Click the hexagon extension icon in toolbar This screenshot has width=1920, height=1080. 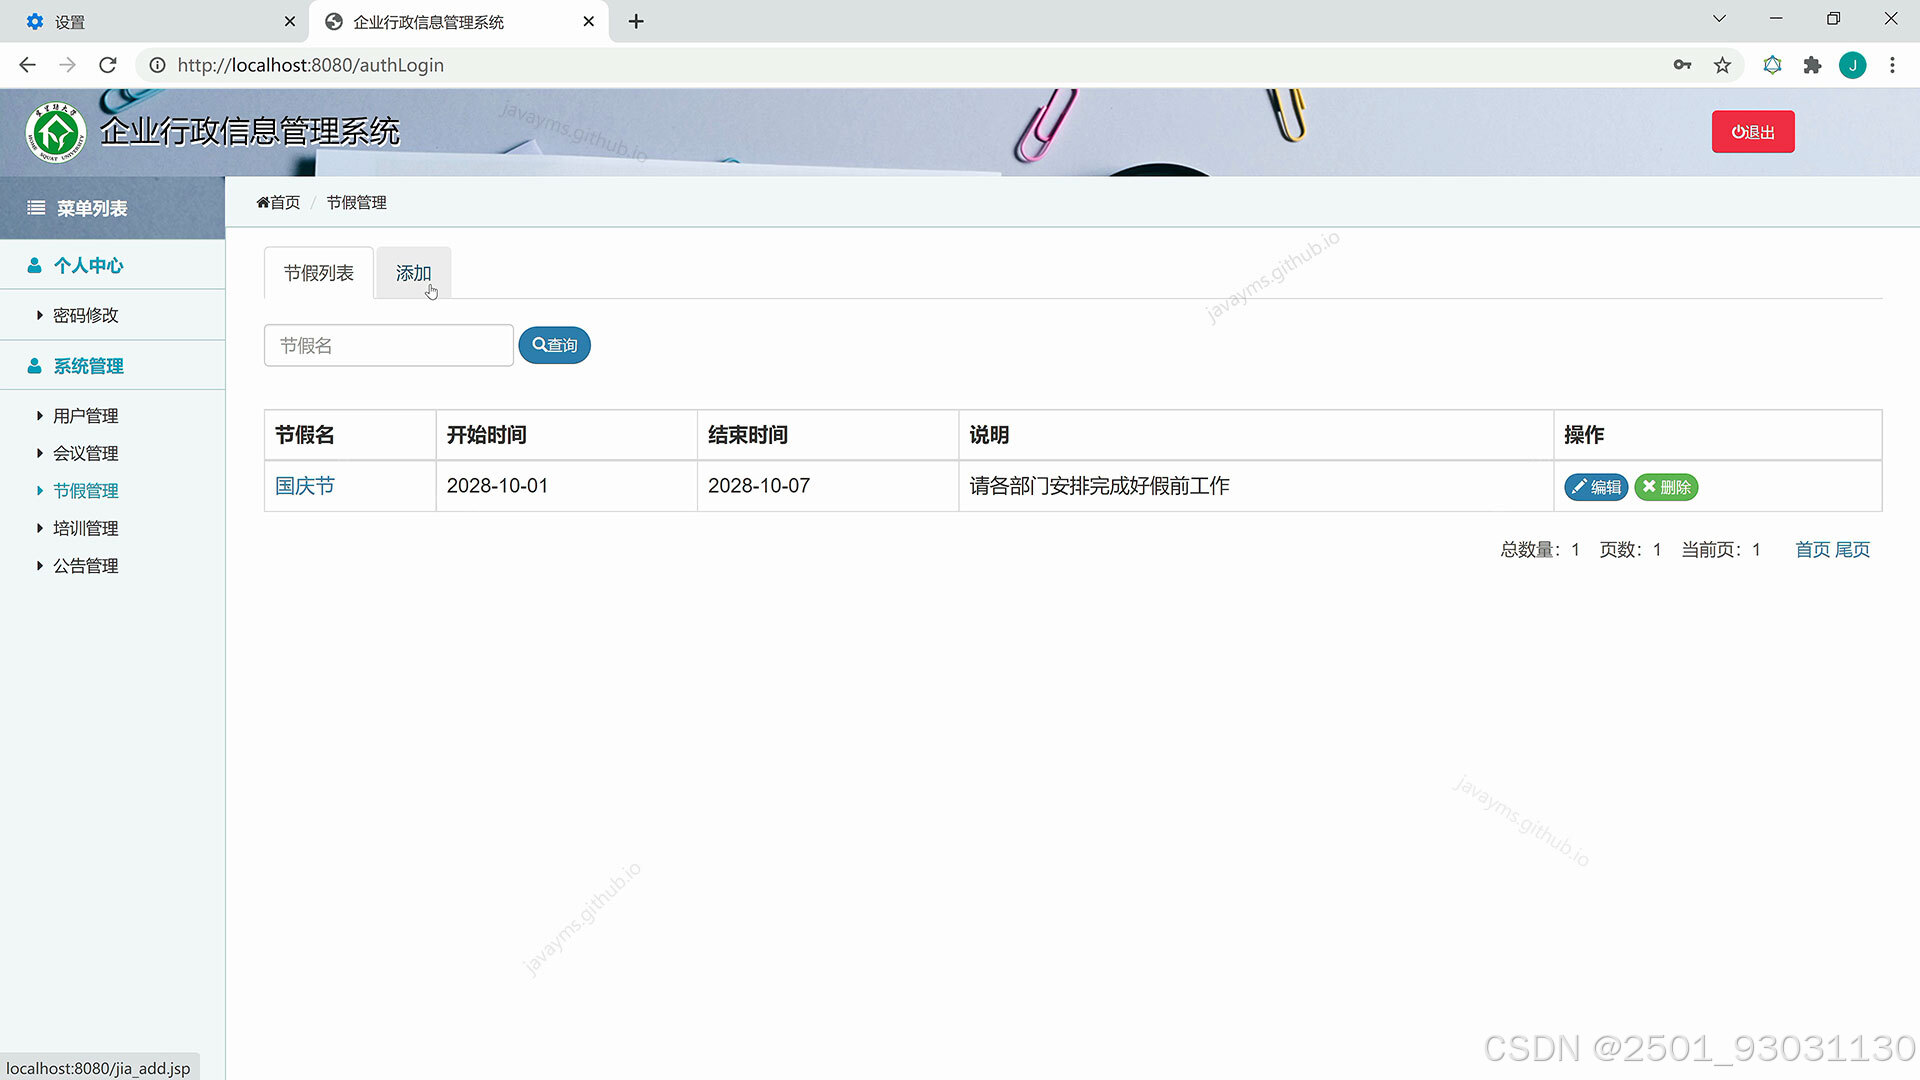click(1772, 65)
